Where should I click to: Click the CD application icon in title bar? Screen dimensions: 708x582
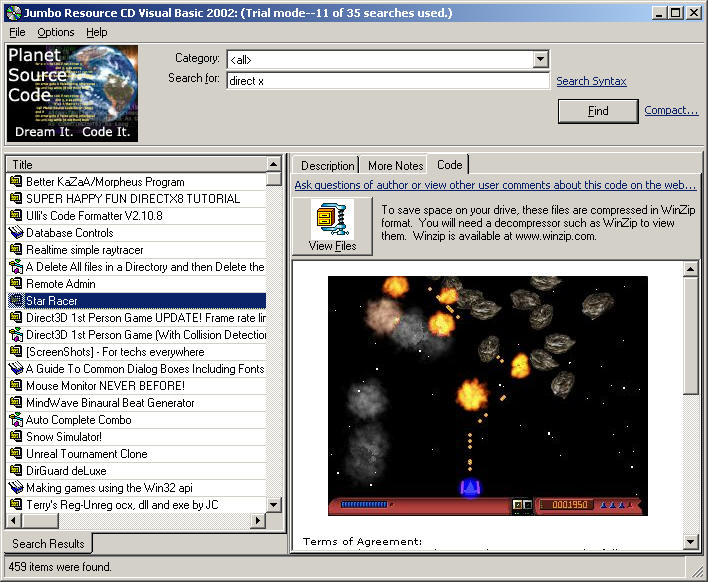tap(14, 13)
